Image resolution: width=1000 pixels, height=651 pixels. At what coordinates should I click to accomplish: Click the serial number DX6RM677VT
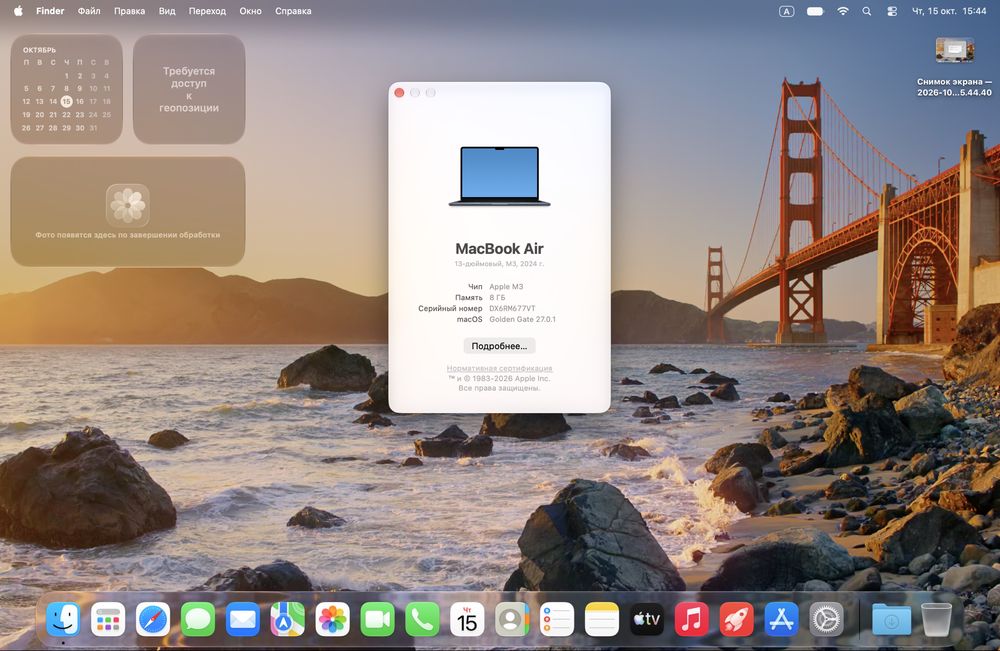(512, 308)
